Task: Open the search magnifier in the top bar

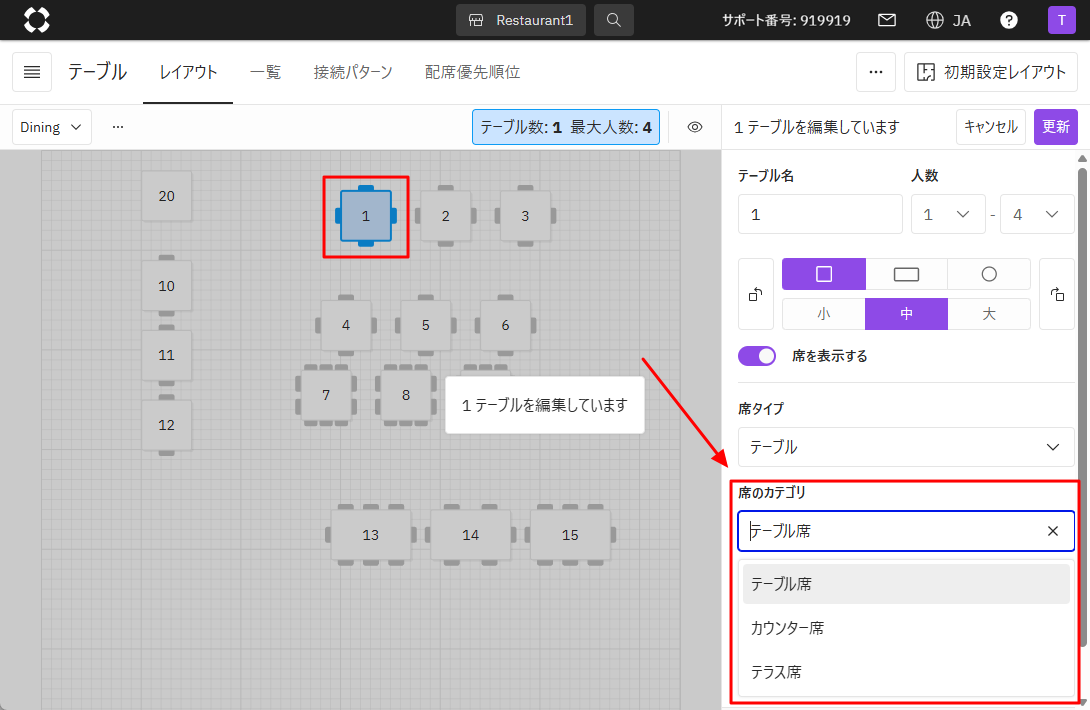Action: tap(613, 20)
